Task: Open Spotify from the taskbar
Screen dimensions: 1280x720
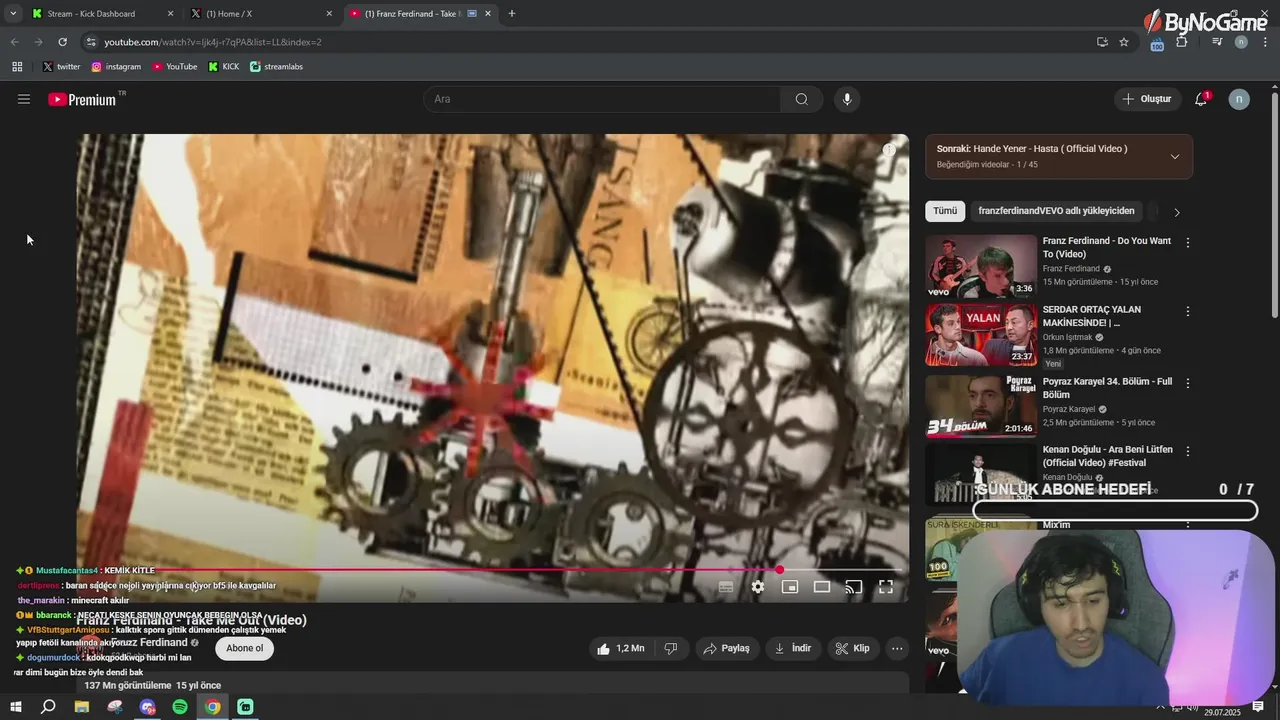Action: 180,707
